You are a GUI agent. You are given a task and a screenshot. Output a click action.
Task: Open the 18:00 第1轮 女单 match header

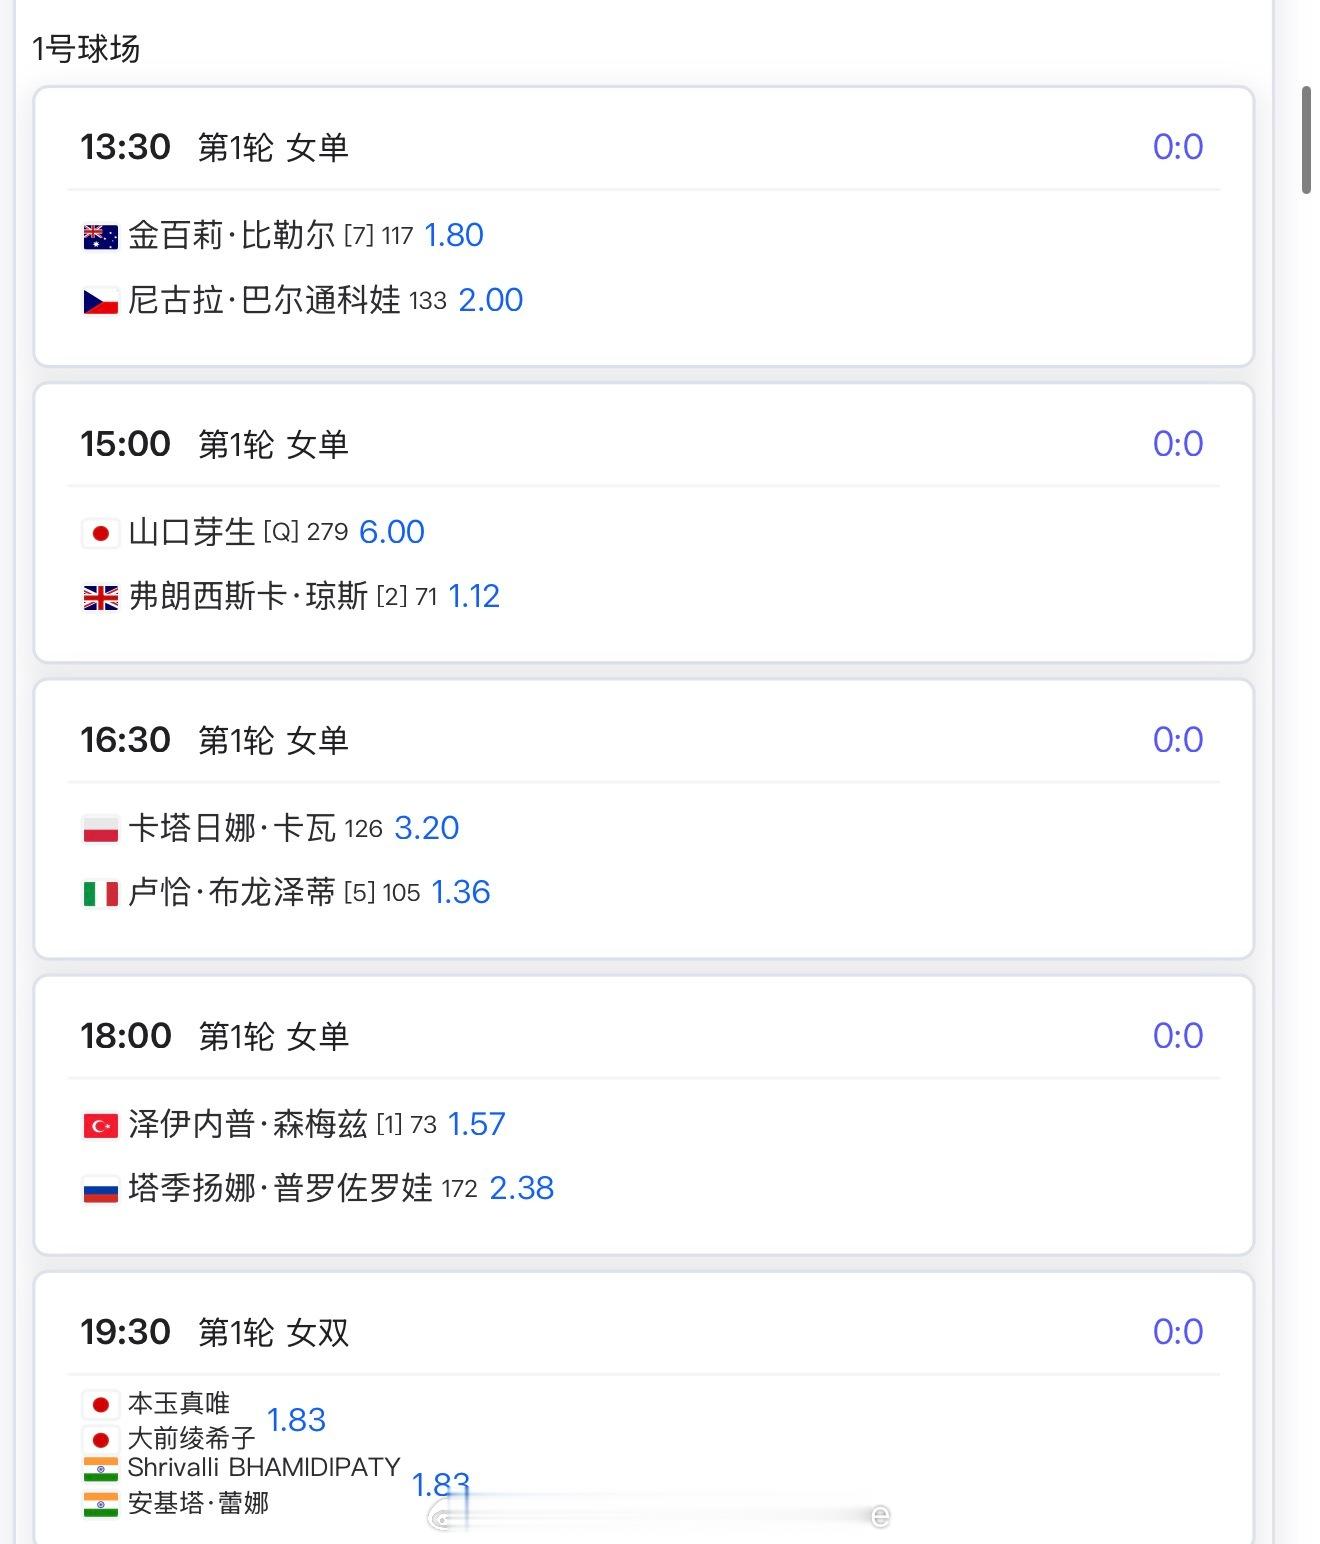click(x=214, y=1036)
